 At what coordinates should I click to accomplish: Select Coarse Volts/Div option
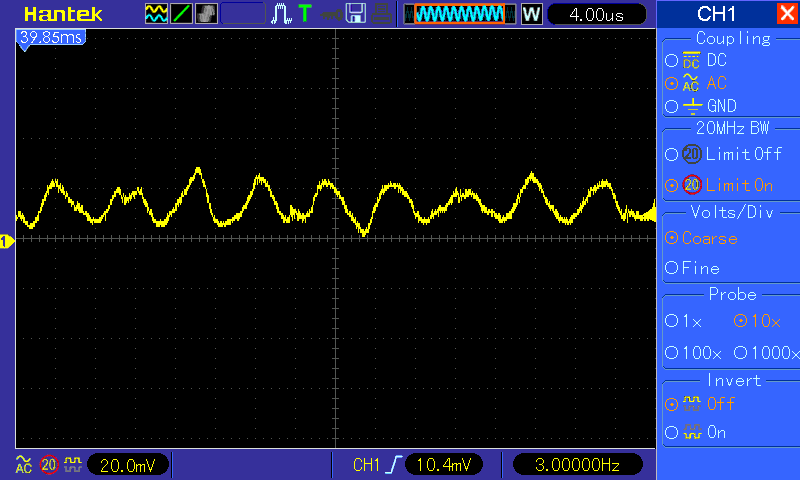click(671, 238)
